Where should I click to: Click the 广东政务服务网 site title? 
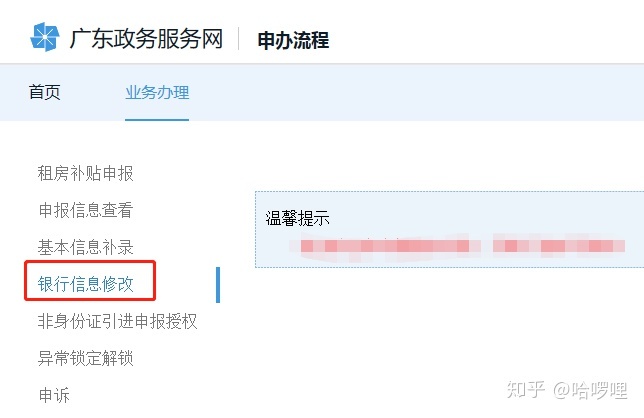146,39
